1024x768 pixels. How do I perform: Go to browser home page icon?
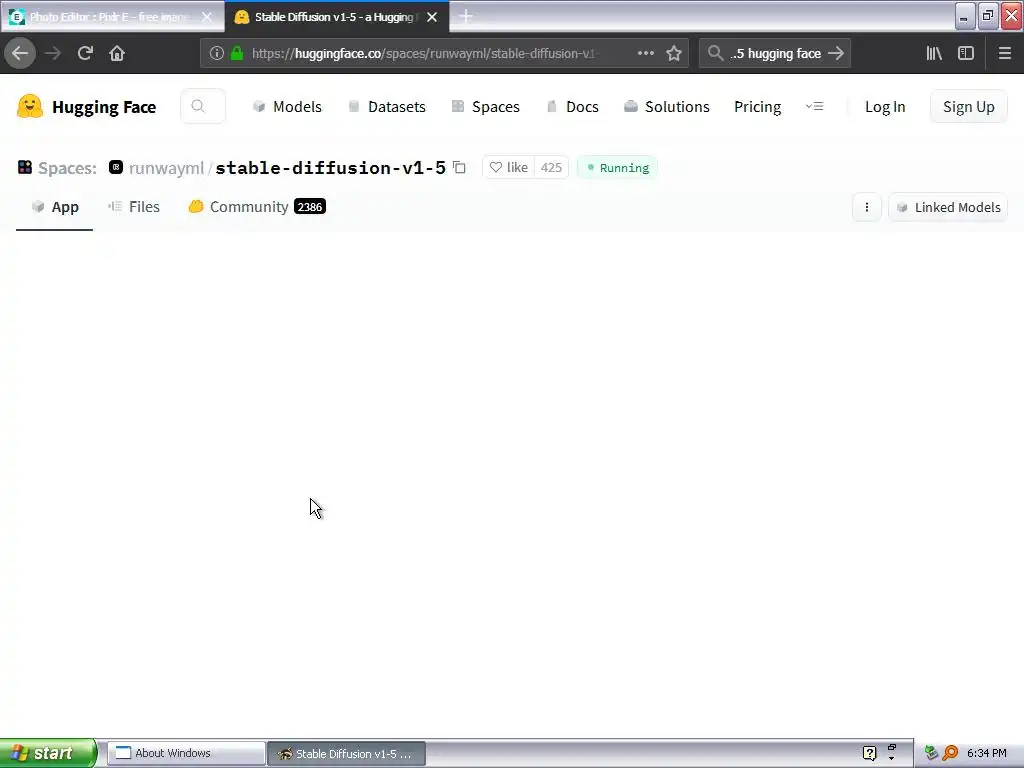click(117, 54)
